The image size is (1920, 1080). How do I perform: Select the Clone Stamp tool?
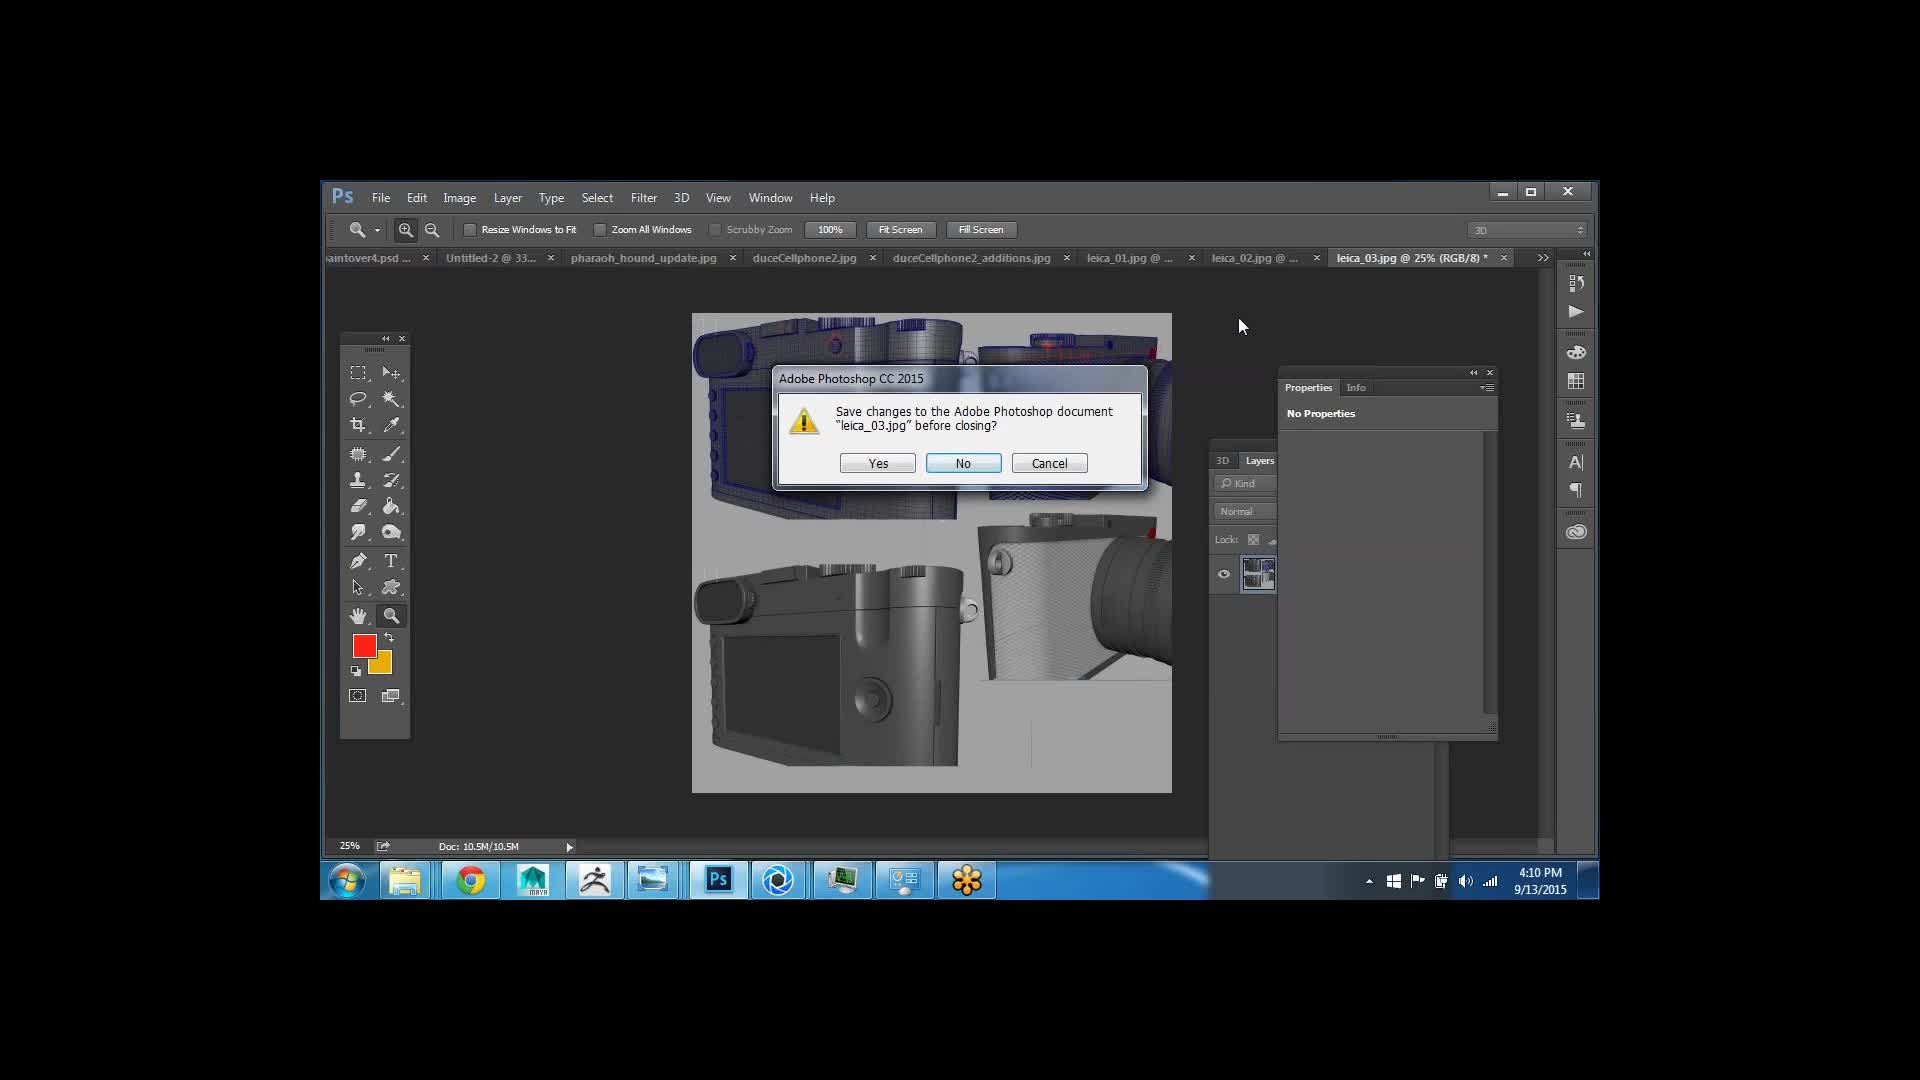click(358, 480)
